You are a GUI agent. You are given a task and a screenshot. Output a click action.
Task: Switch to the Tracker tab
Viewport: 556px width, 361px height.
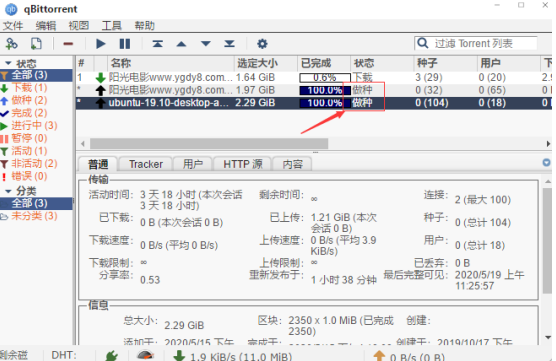pyautogui.click(x=146, y=164)
